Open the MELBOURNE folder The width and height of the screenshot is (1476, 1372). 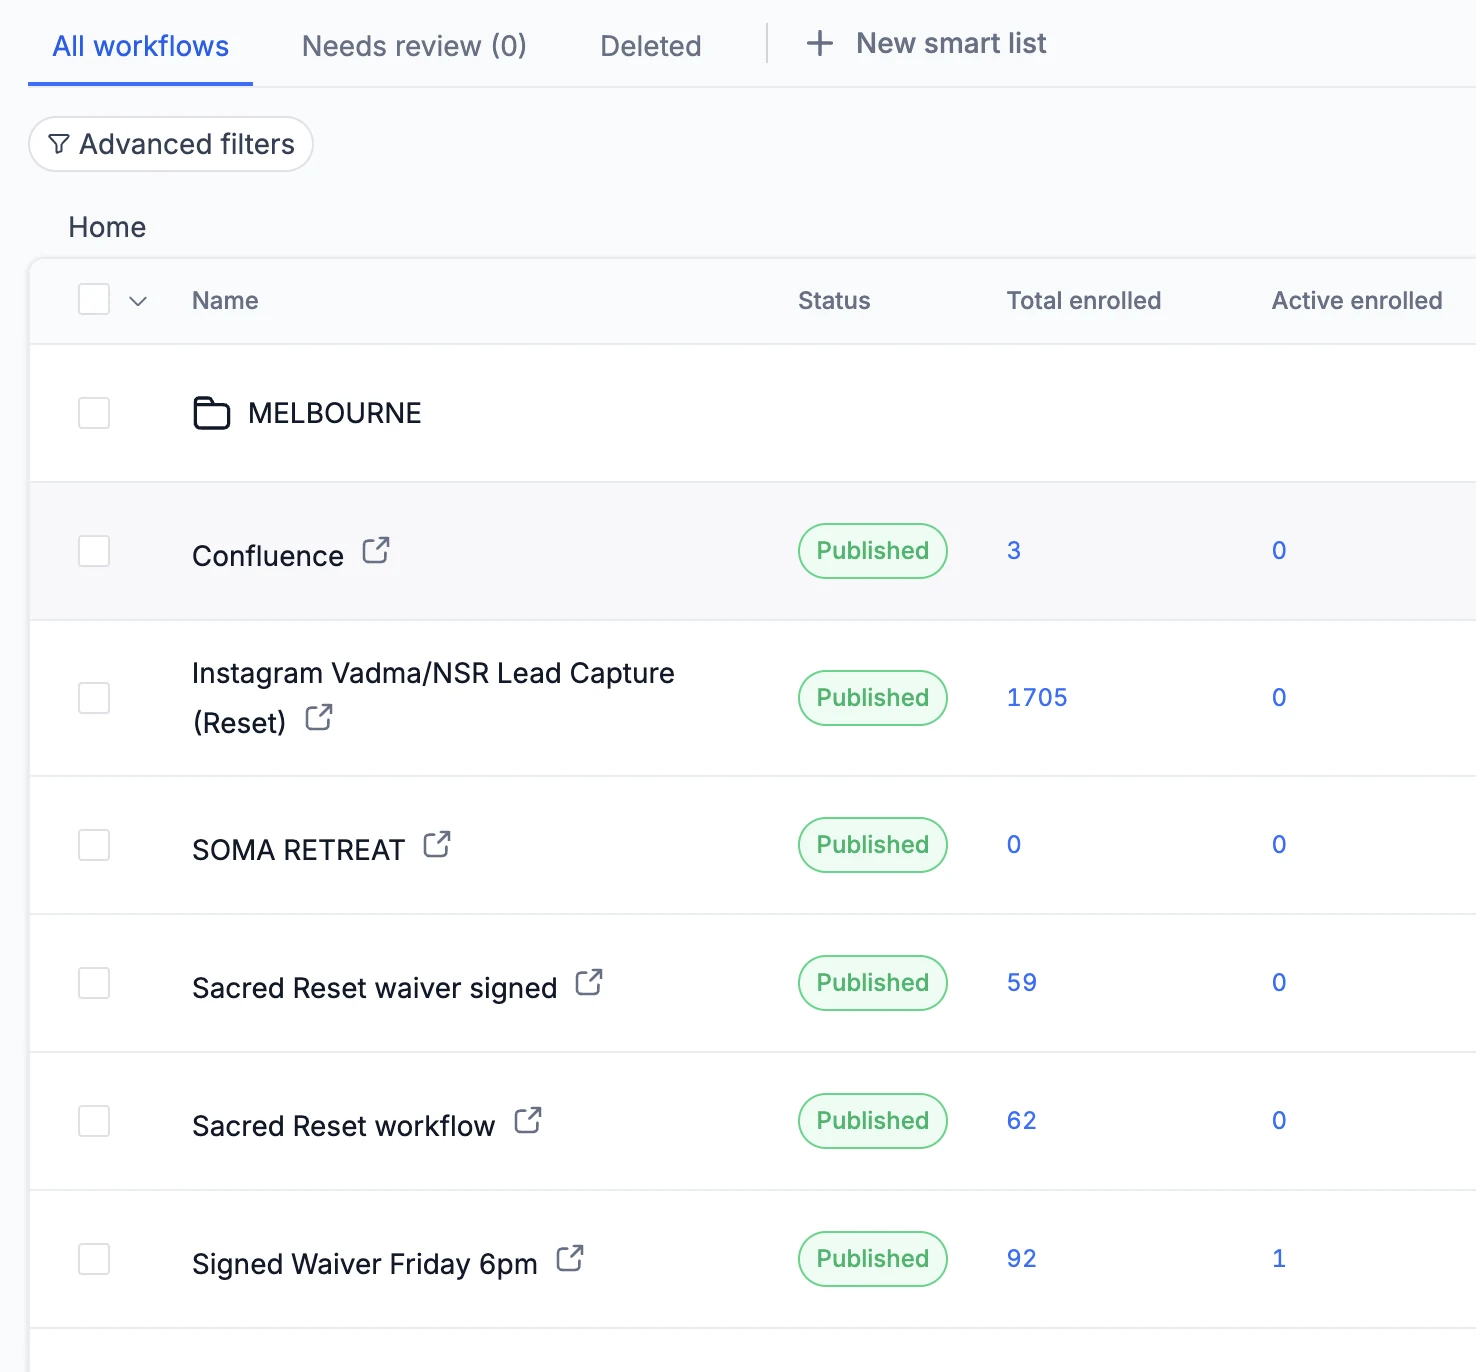(x=334, y=413)
